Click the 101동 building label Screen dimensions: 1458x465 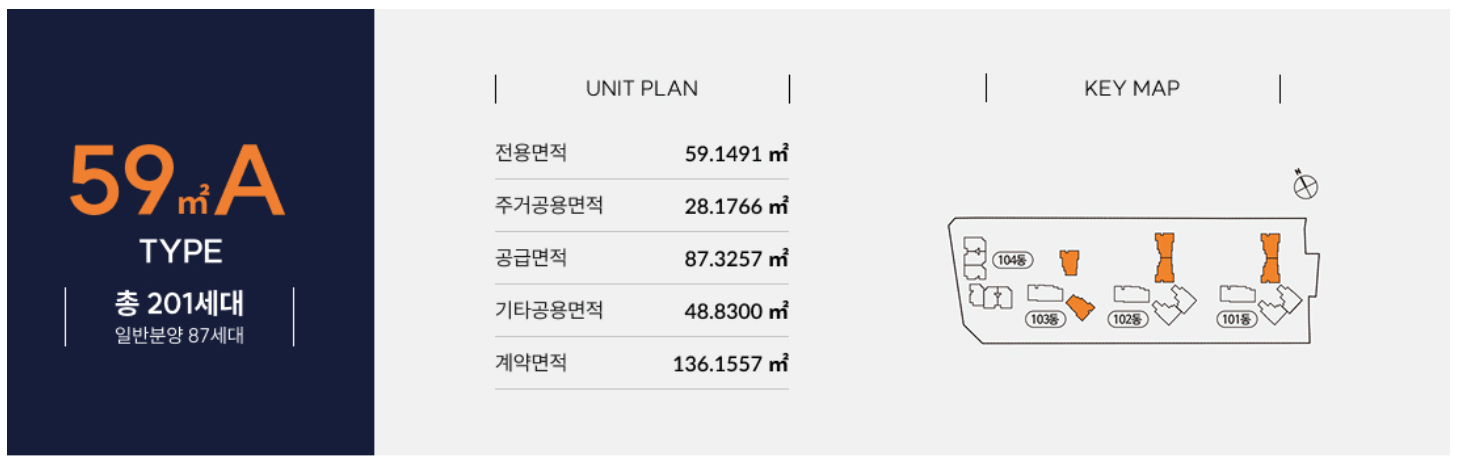pyautogui.click(x=1237, y=320)
